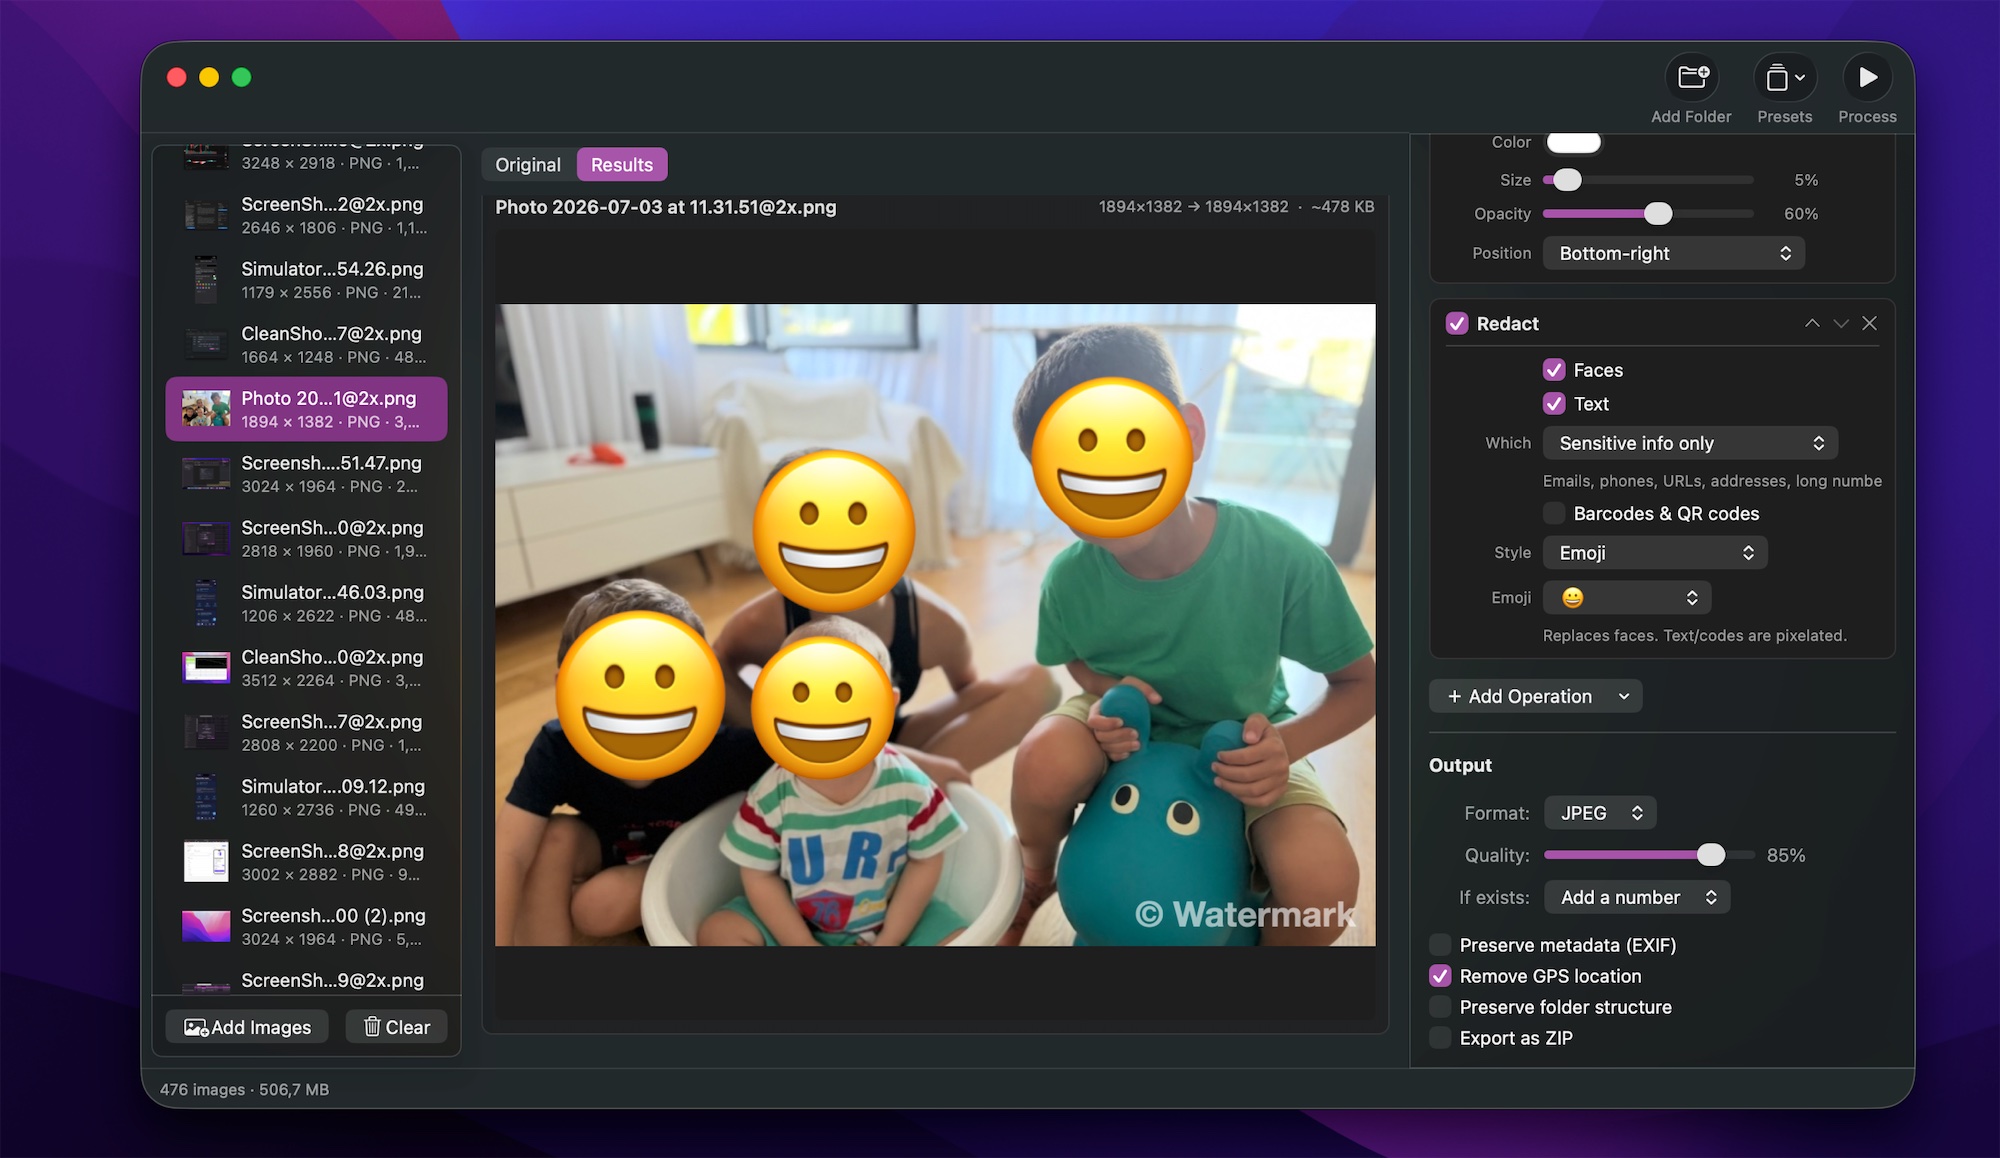
Task: Select Simulator....09.12.png in the list
Action: click(x=306, y=797)
